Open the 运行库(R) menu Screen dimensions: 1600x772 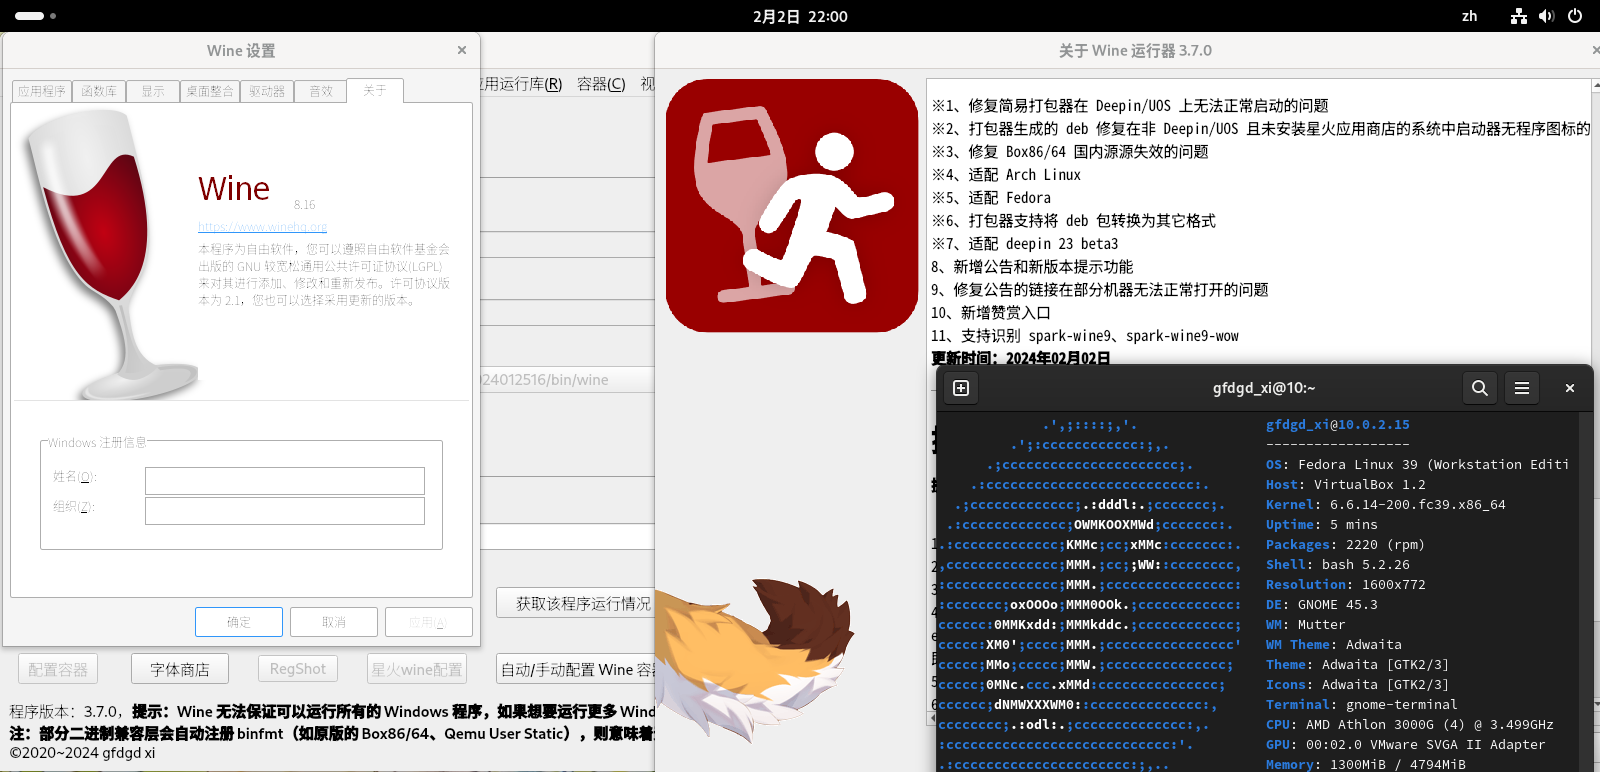(521, 84)
